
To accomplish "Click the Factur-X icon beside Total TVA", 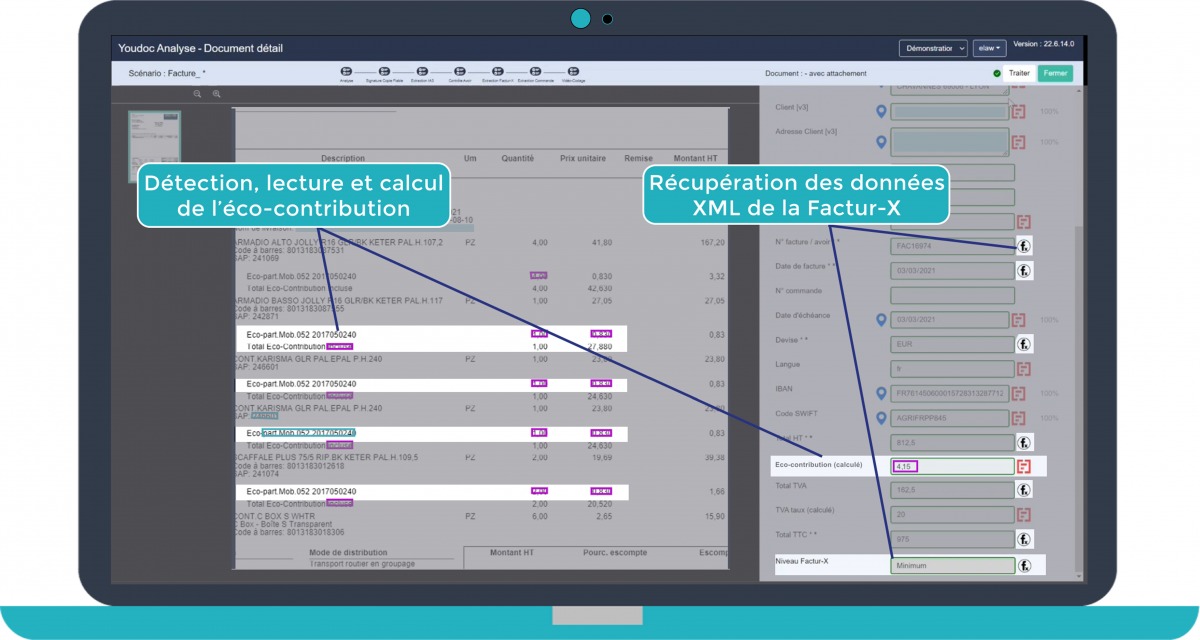I will [x=1024, y=490].
